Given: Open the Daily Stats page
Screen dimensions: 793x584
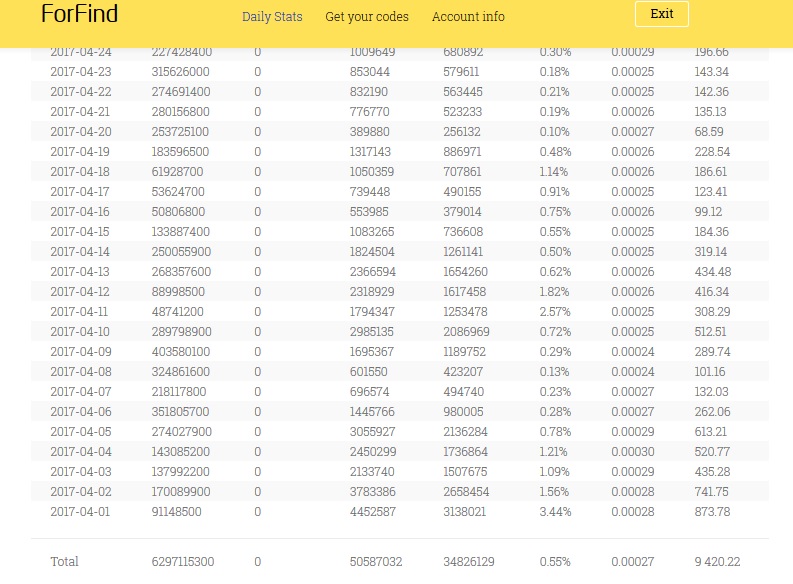Looking at the screenshot, I should (272, 17).
